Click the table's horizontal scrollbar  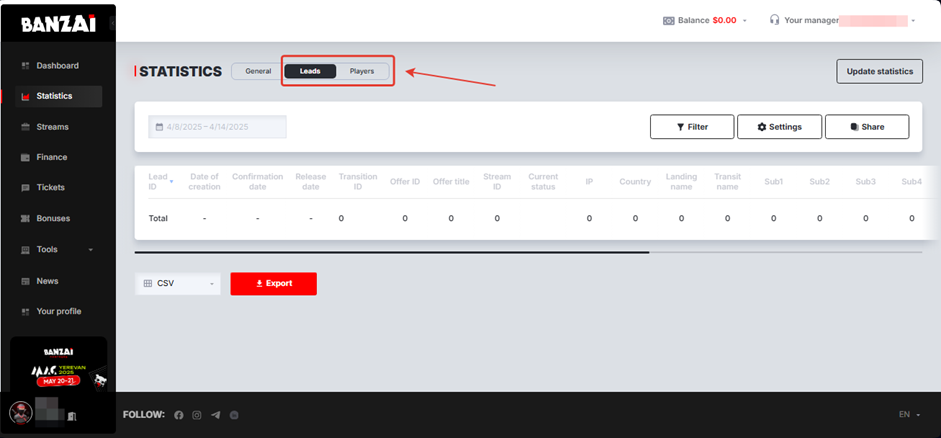pyautogui.click(x=392, y=253)
